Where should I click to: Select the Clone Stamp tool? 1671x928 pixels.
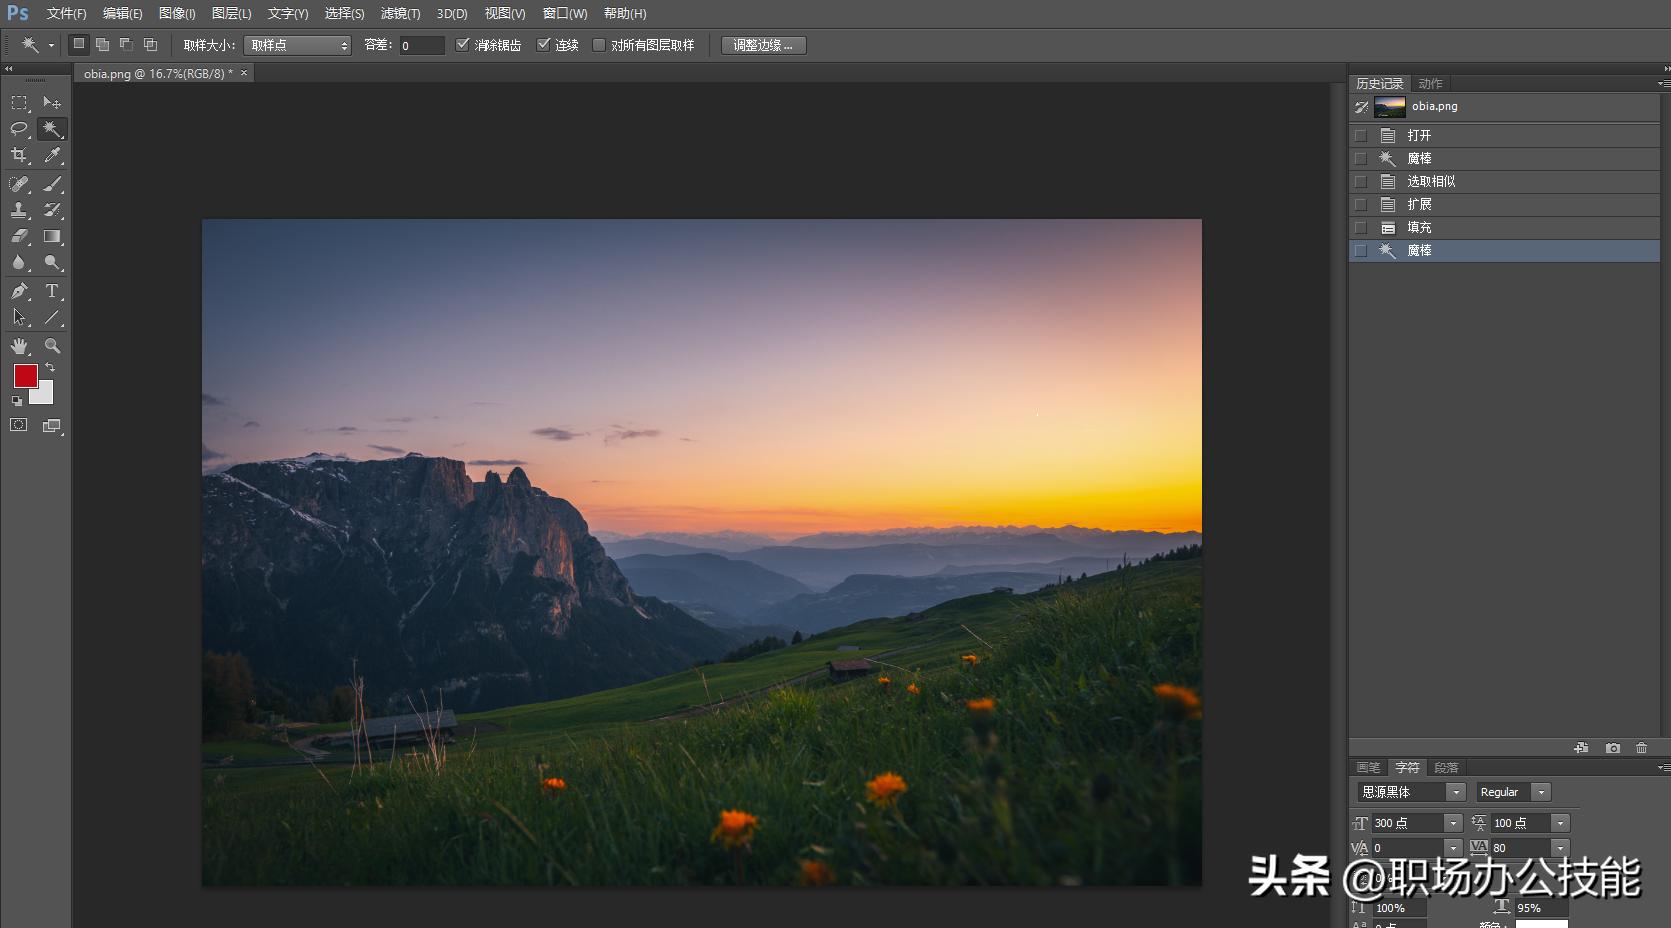pos(19,210)
